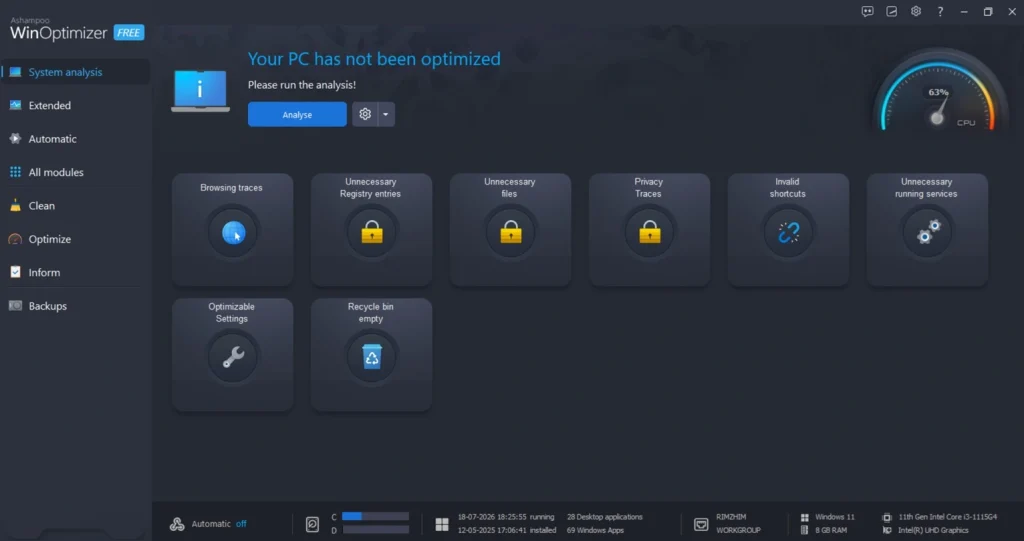1024x541 pixels.
Task: Click the 'Invalid shortcuts' tile title
Action: [788, 188]
